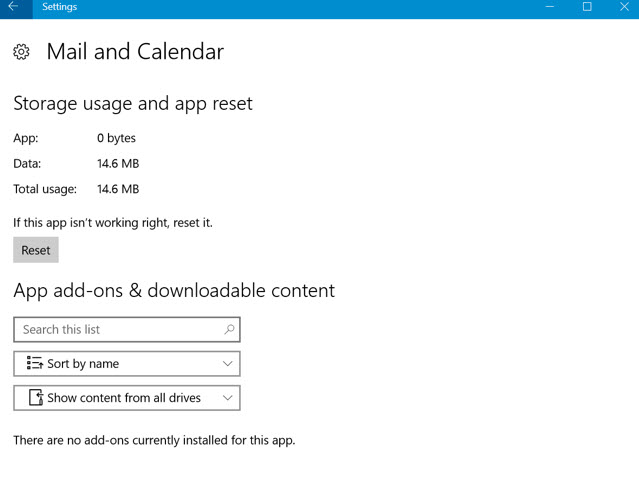Click the If this app isn't working right text
639x494 pixels.
point(113,223)
